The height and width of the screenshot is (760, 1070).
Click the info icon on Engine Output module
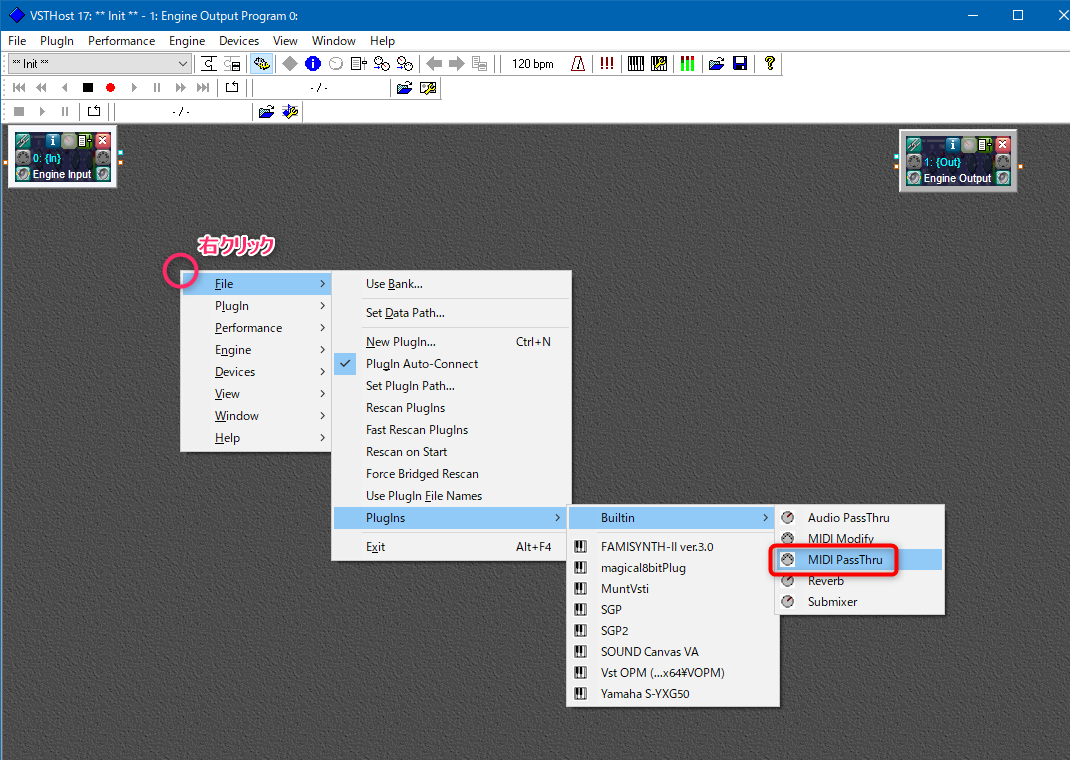(x=953, y=144)
